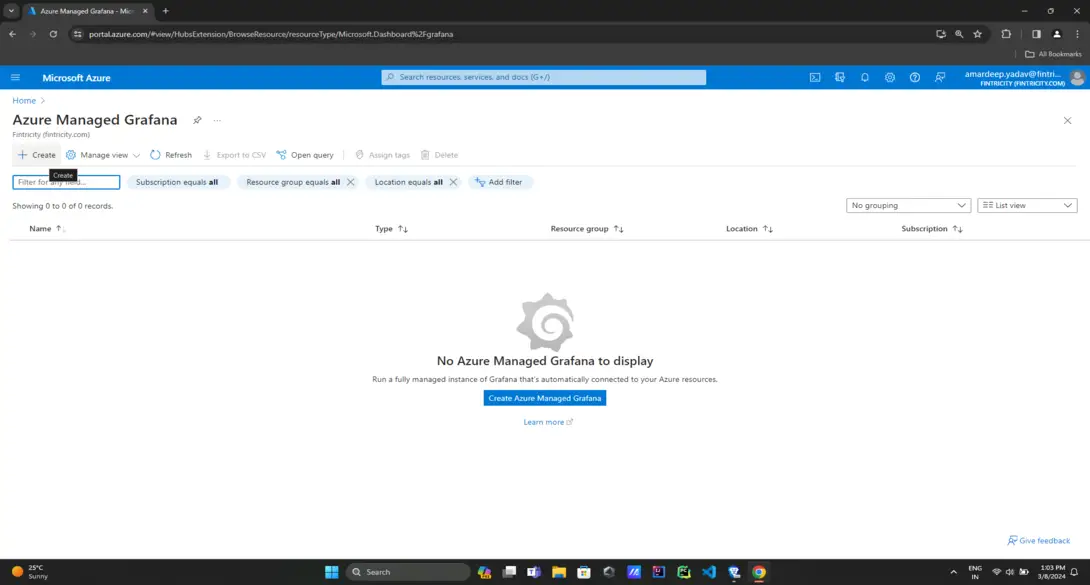Open the List view dropdown
This screenshot has width=1090, height=585.
pyautogui.click(x=1027, y=206)
